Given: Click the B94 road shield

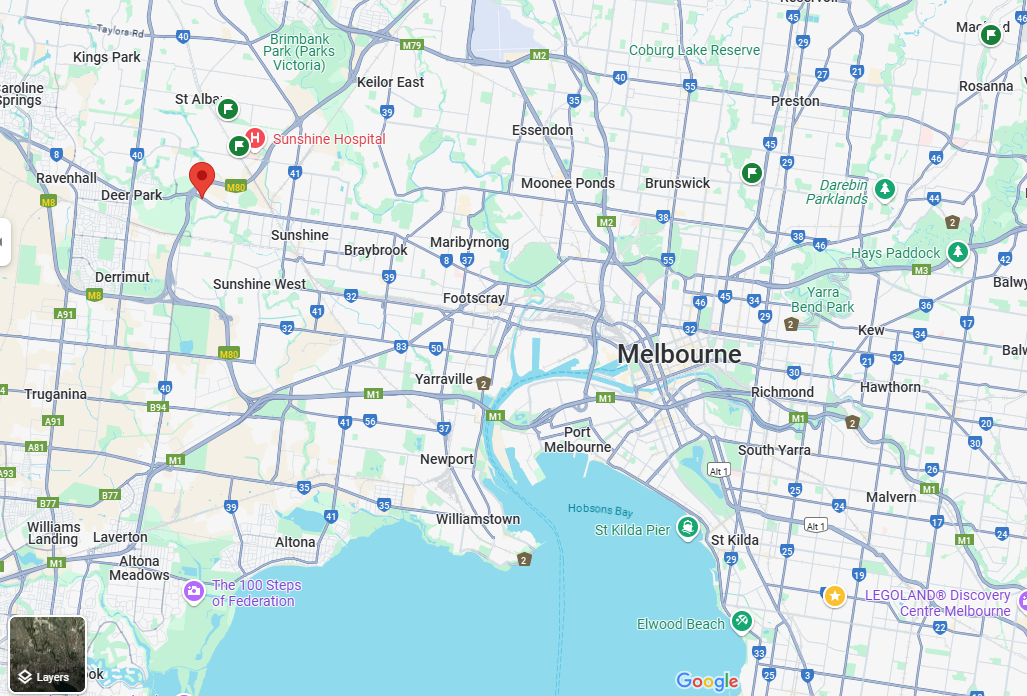Looking at the screenshot, I should coord(158,407).
